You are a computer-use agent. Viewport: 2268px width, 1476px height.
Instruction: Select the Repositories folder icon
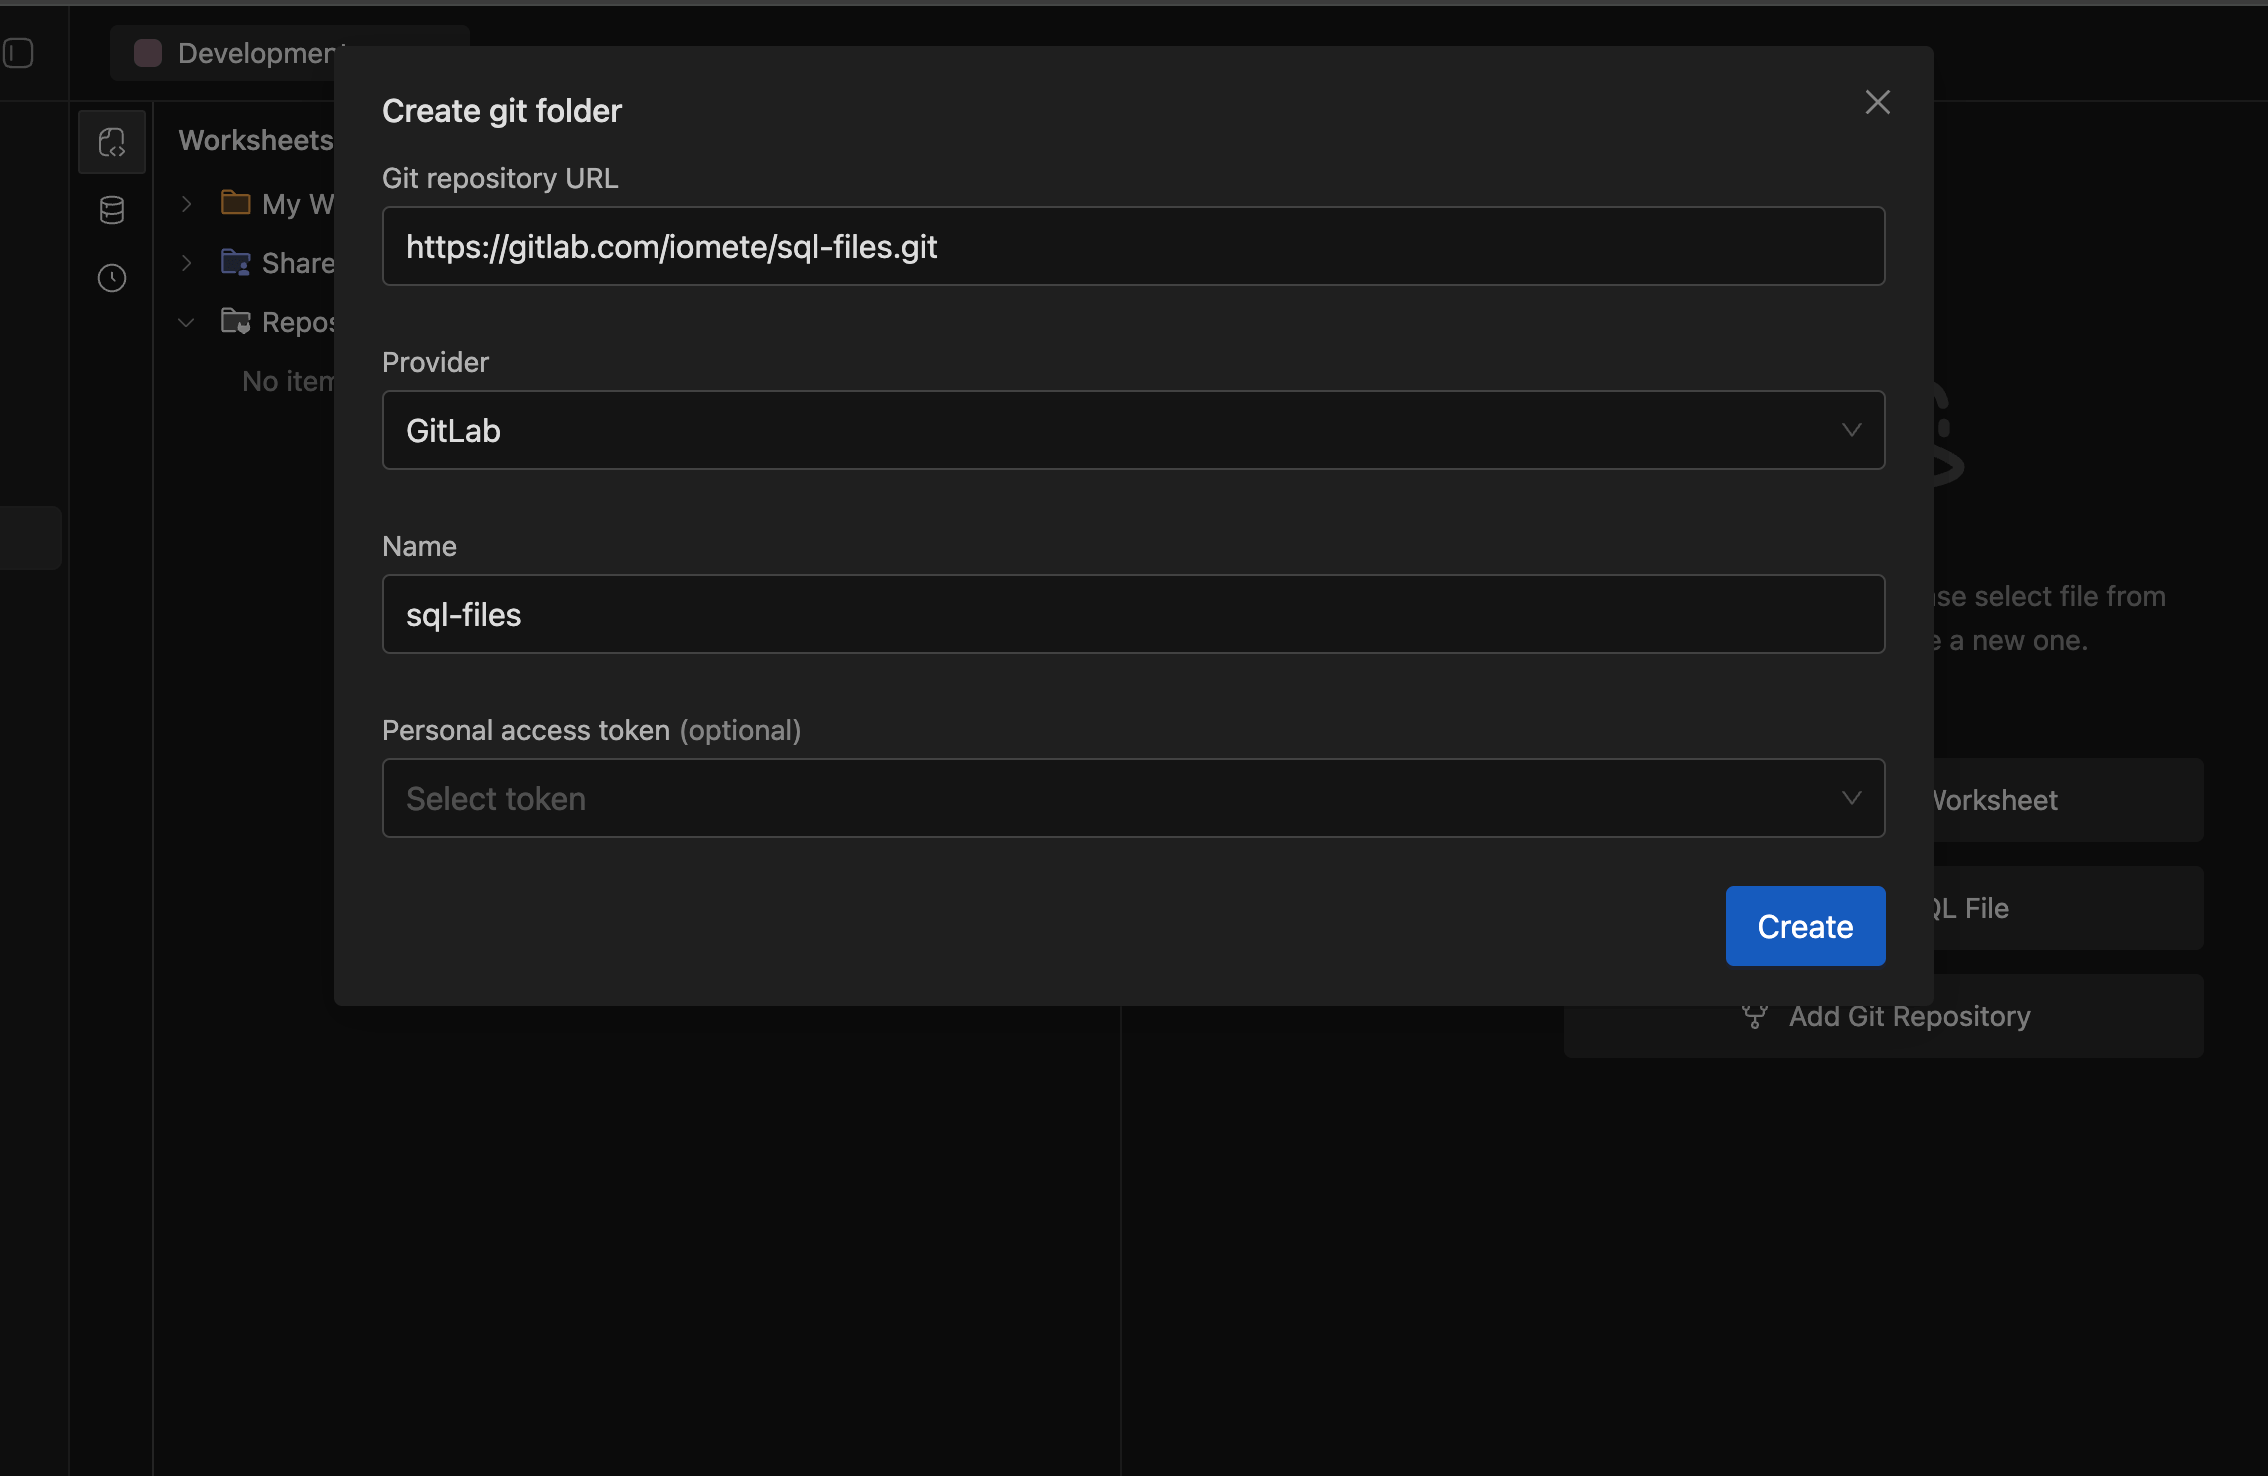(x=235, y=321)
